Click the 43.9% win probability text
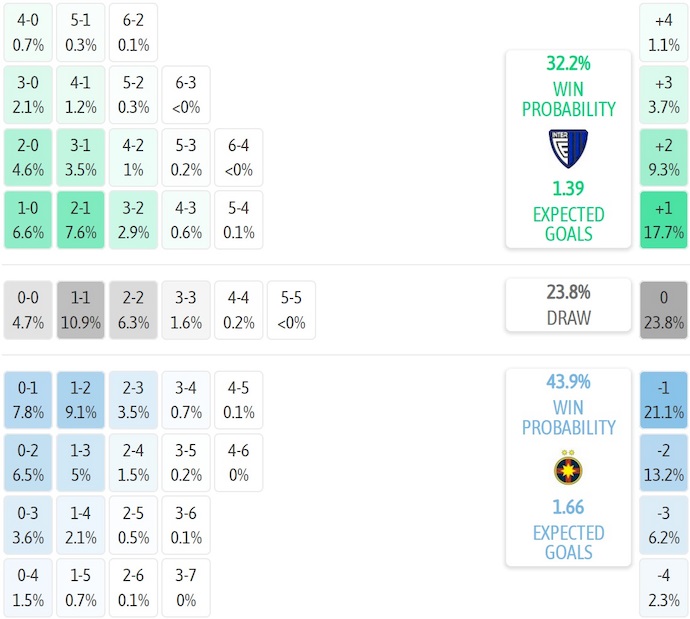 [x=568, y=381]
